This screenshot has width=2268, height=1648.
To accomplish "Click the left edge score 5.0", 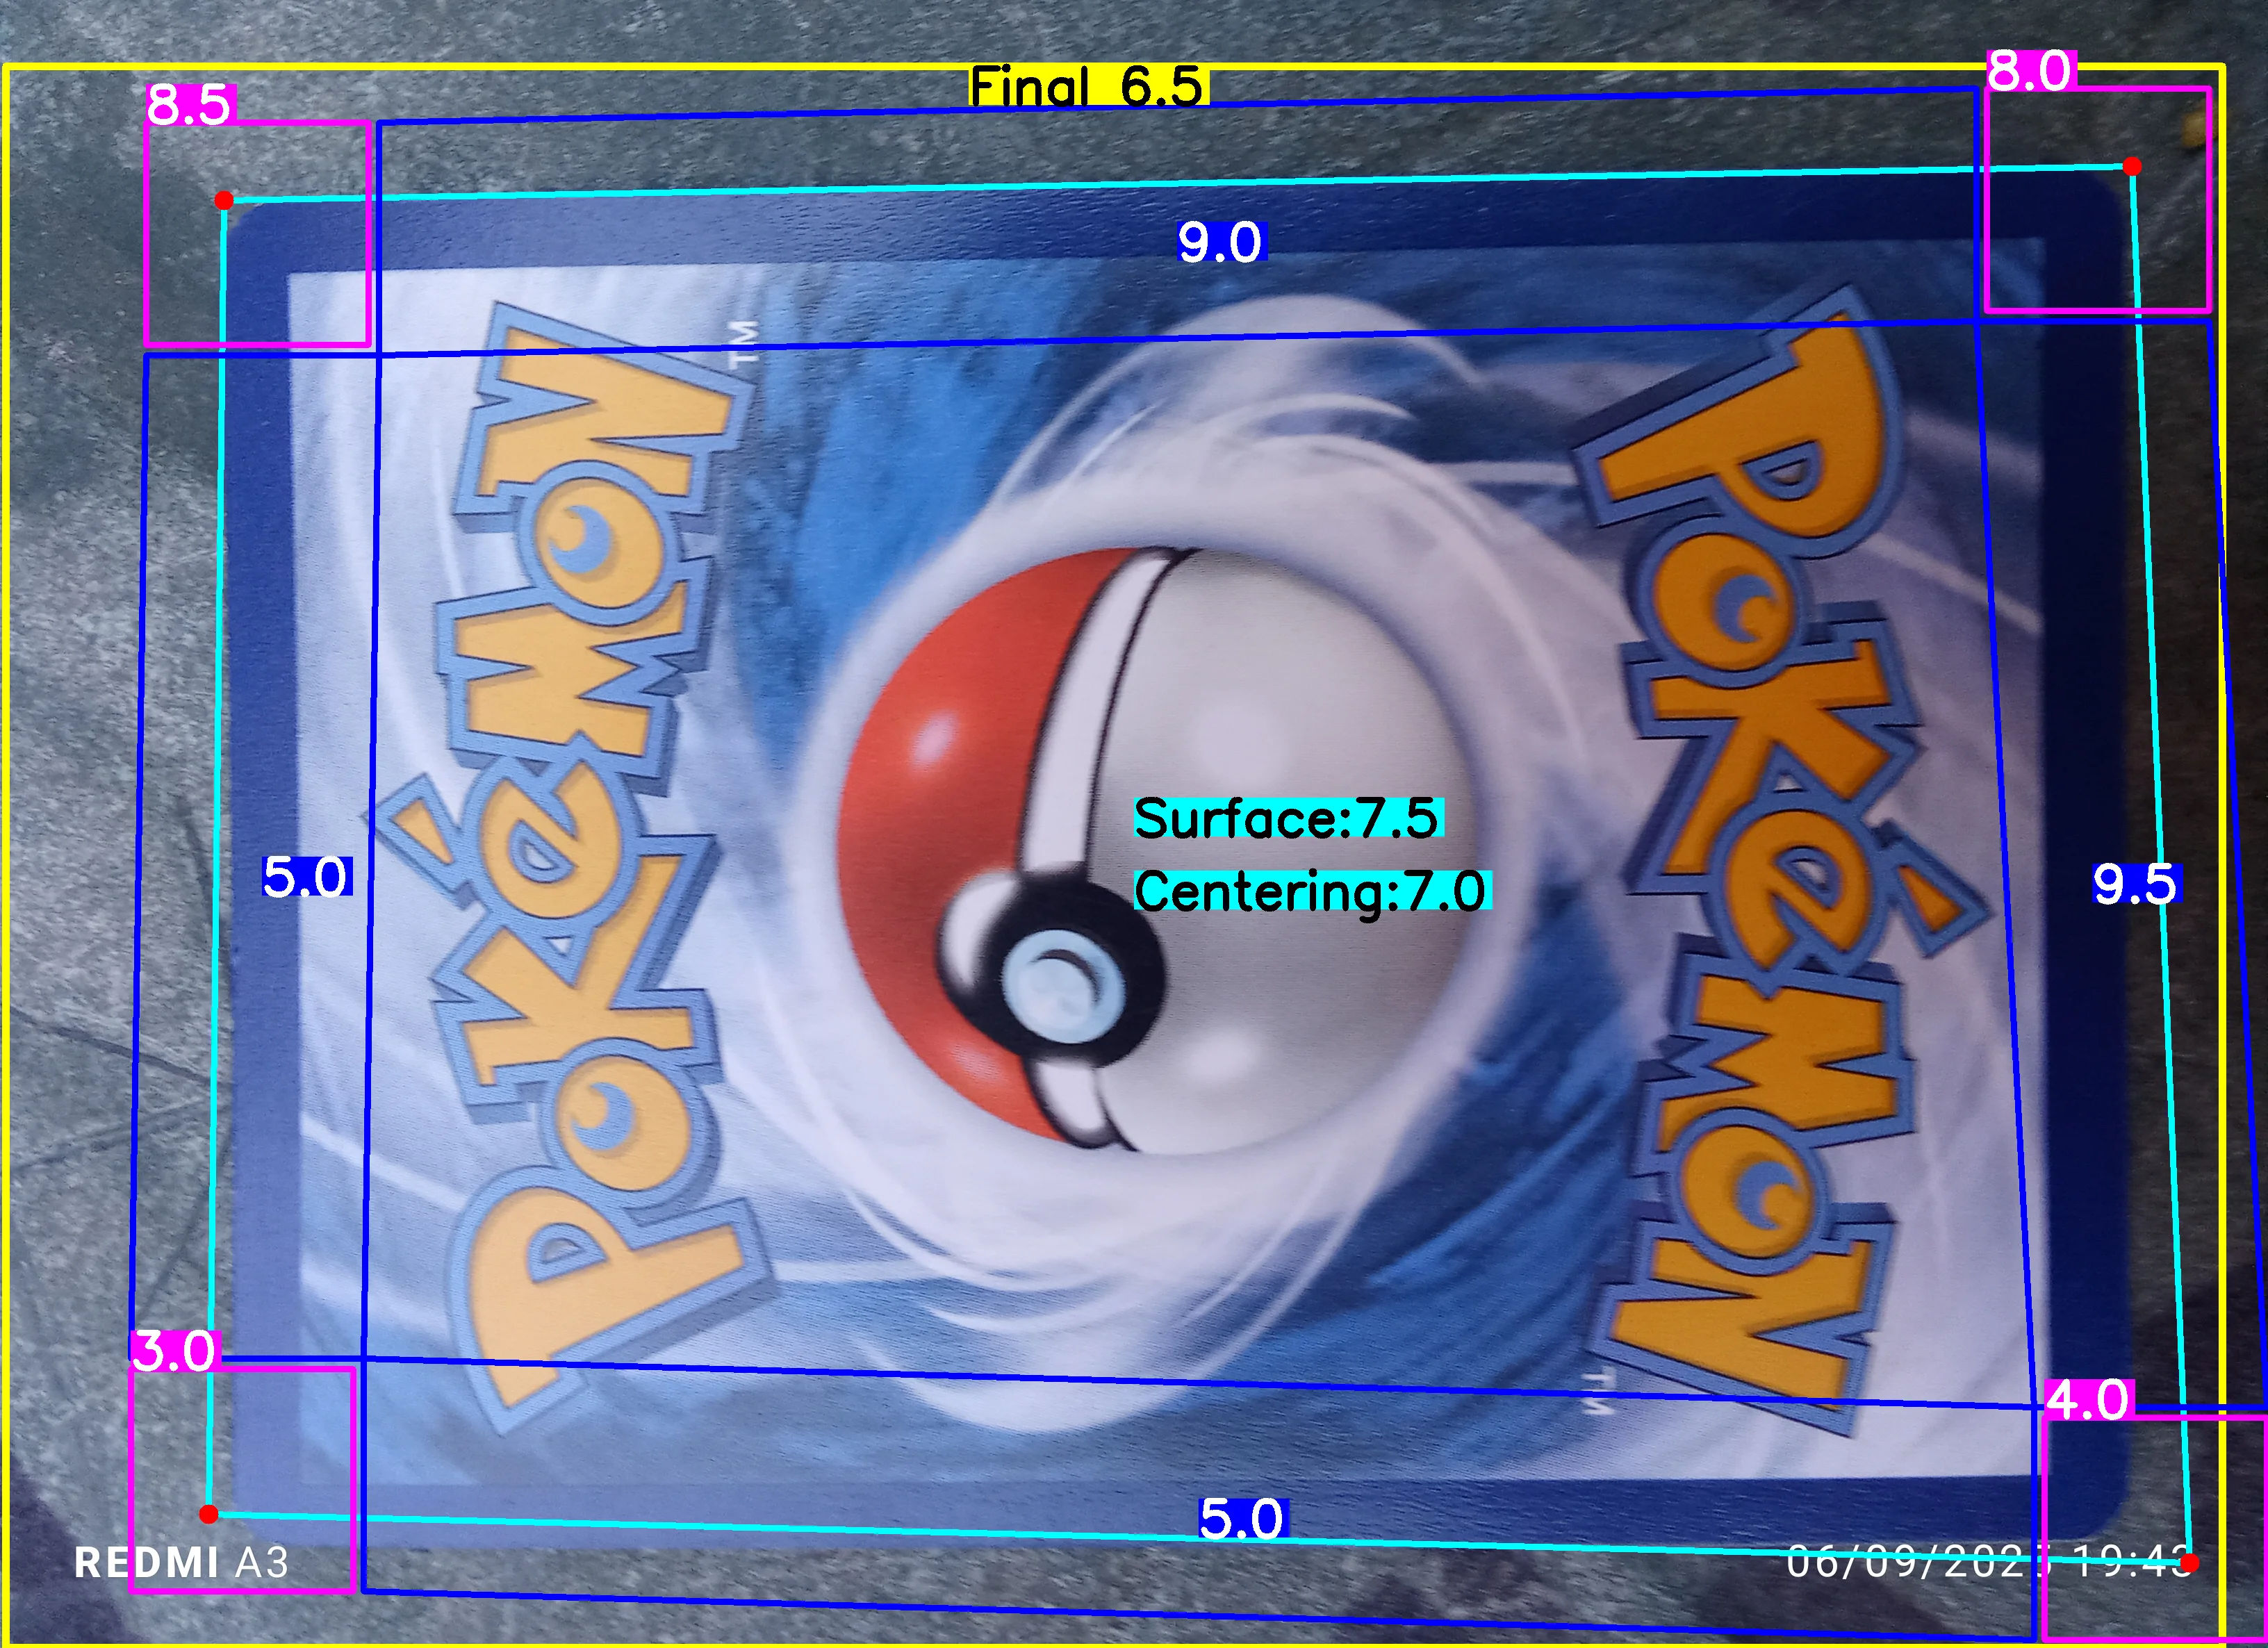I will 306,877.
